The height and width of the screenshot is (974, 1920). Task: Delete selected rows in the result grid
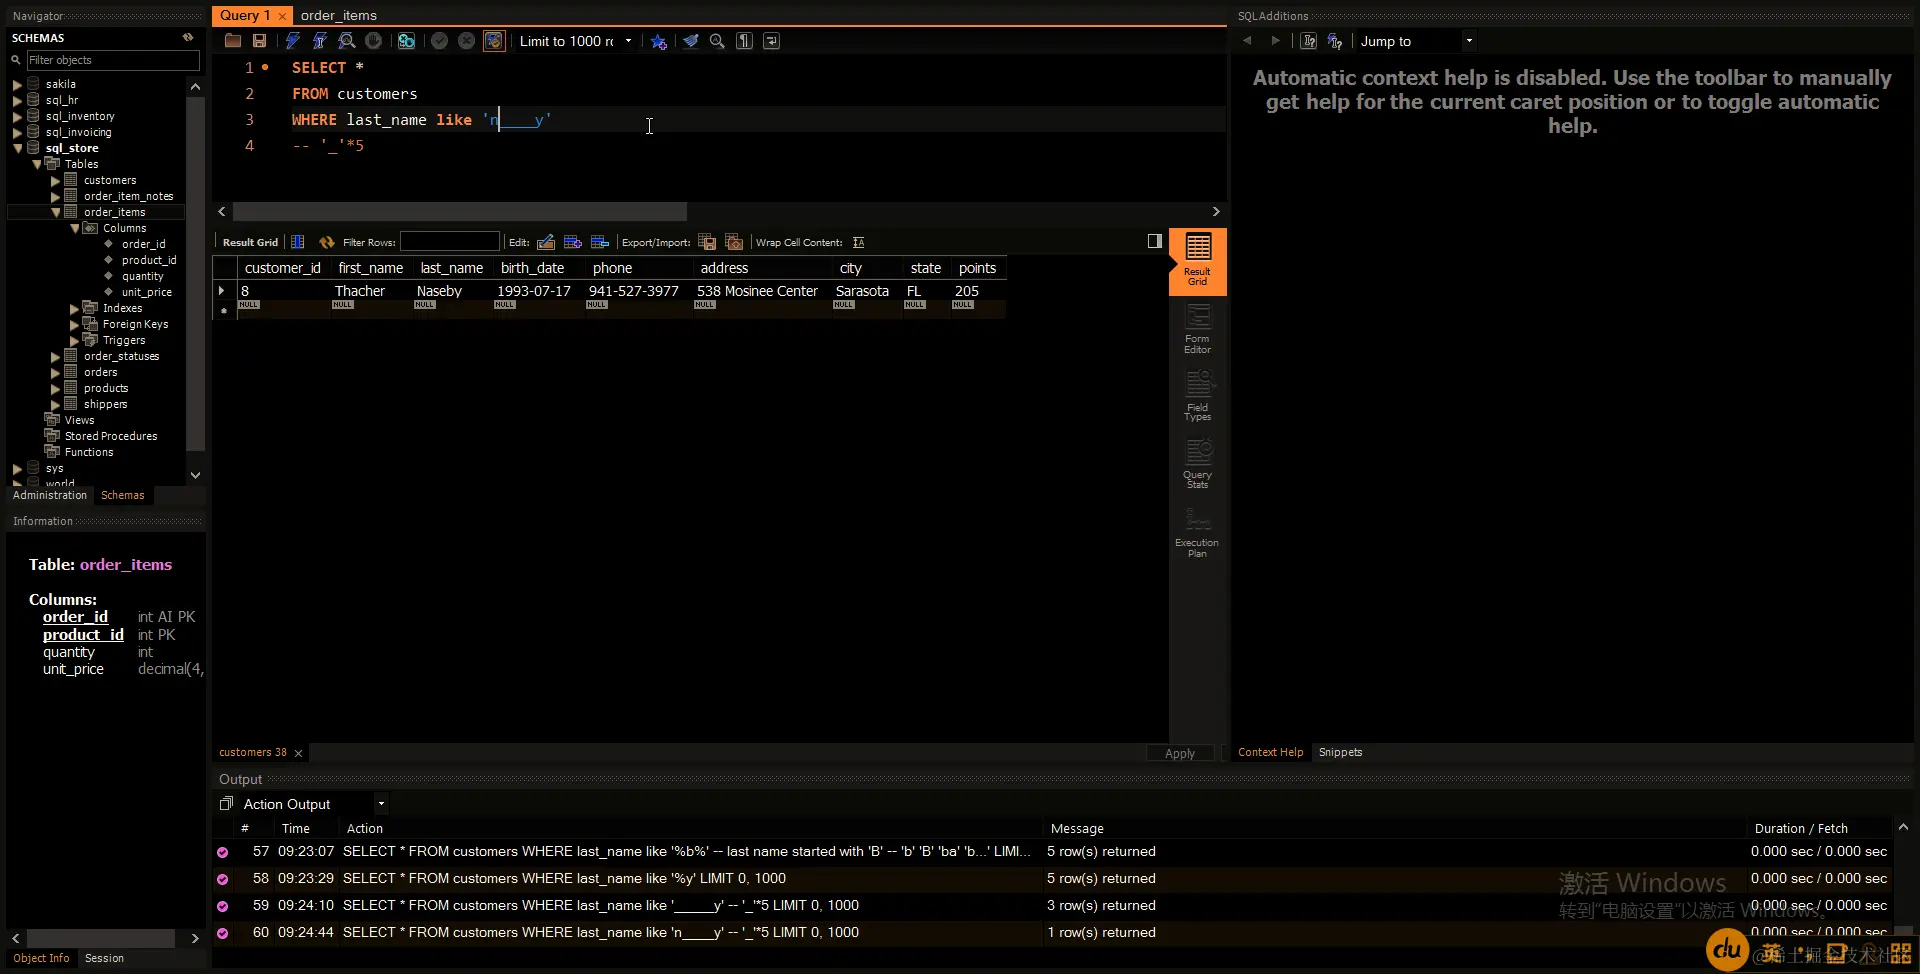tap(600, 242)
